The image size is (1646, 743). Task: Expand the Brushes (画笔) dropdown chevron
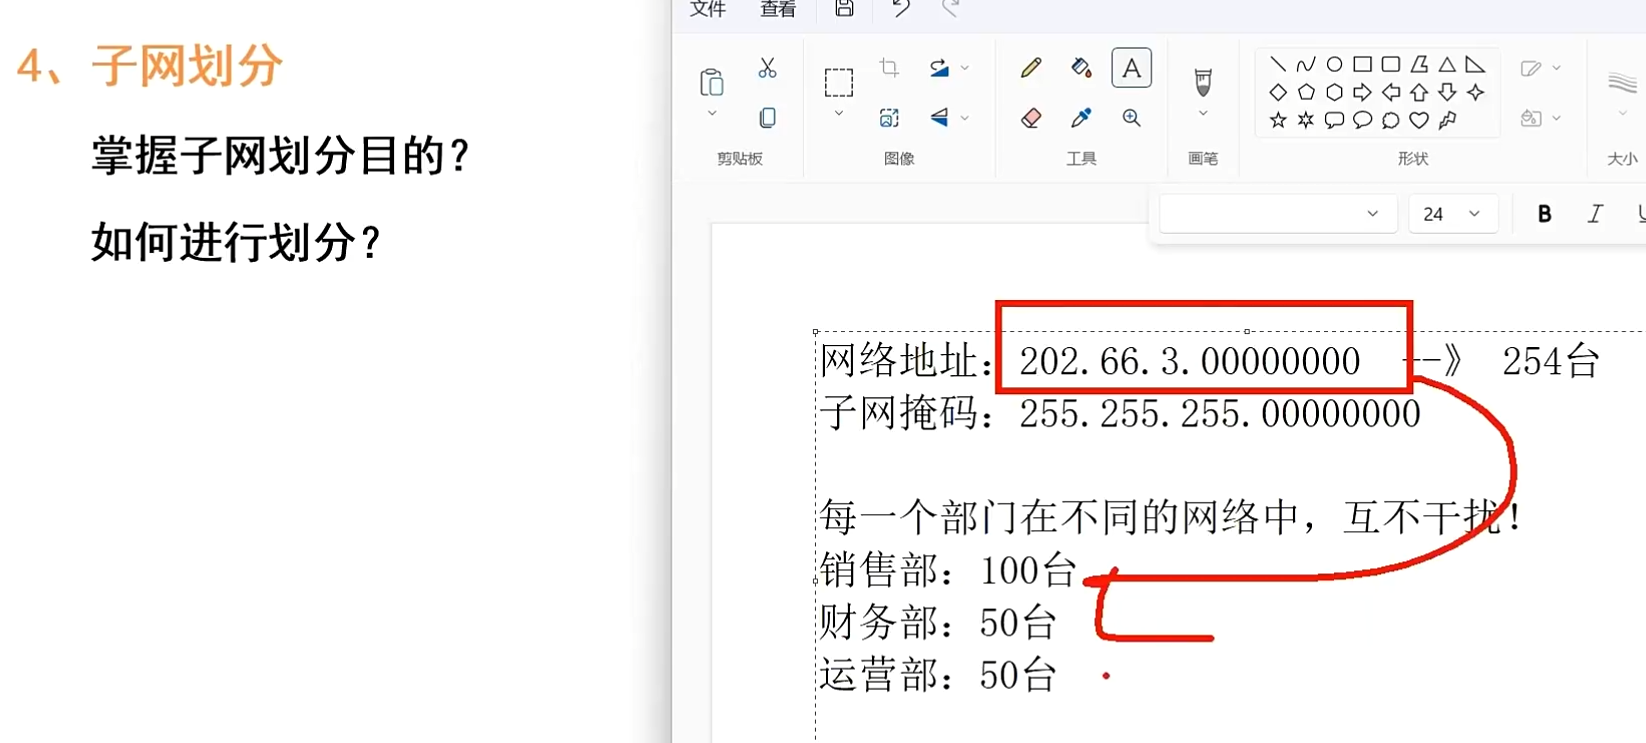tap(1203, 114)
